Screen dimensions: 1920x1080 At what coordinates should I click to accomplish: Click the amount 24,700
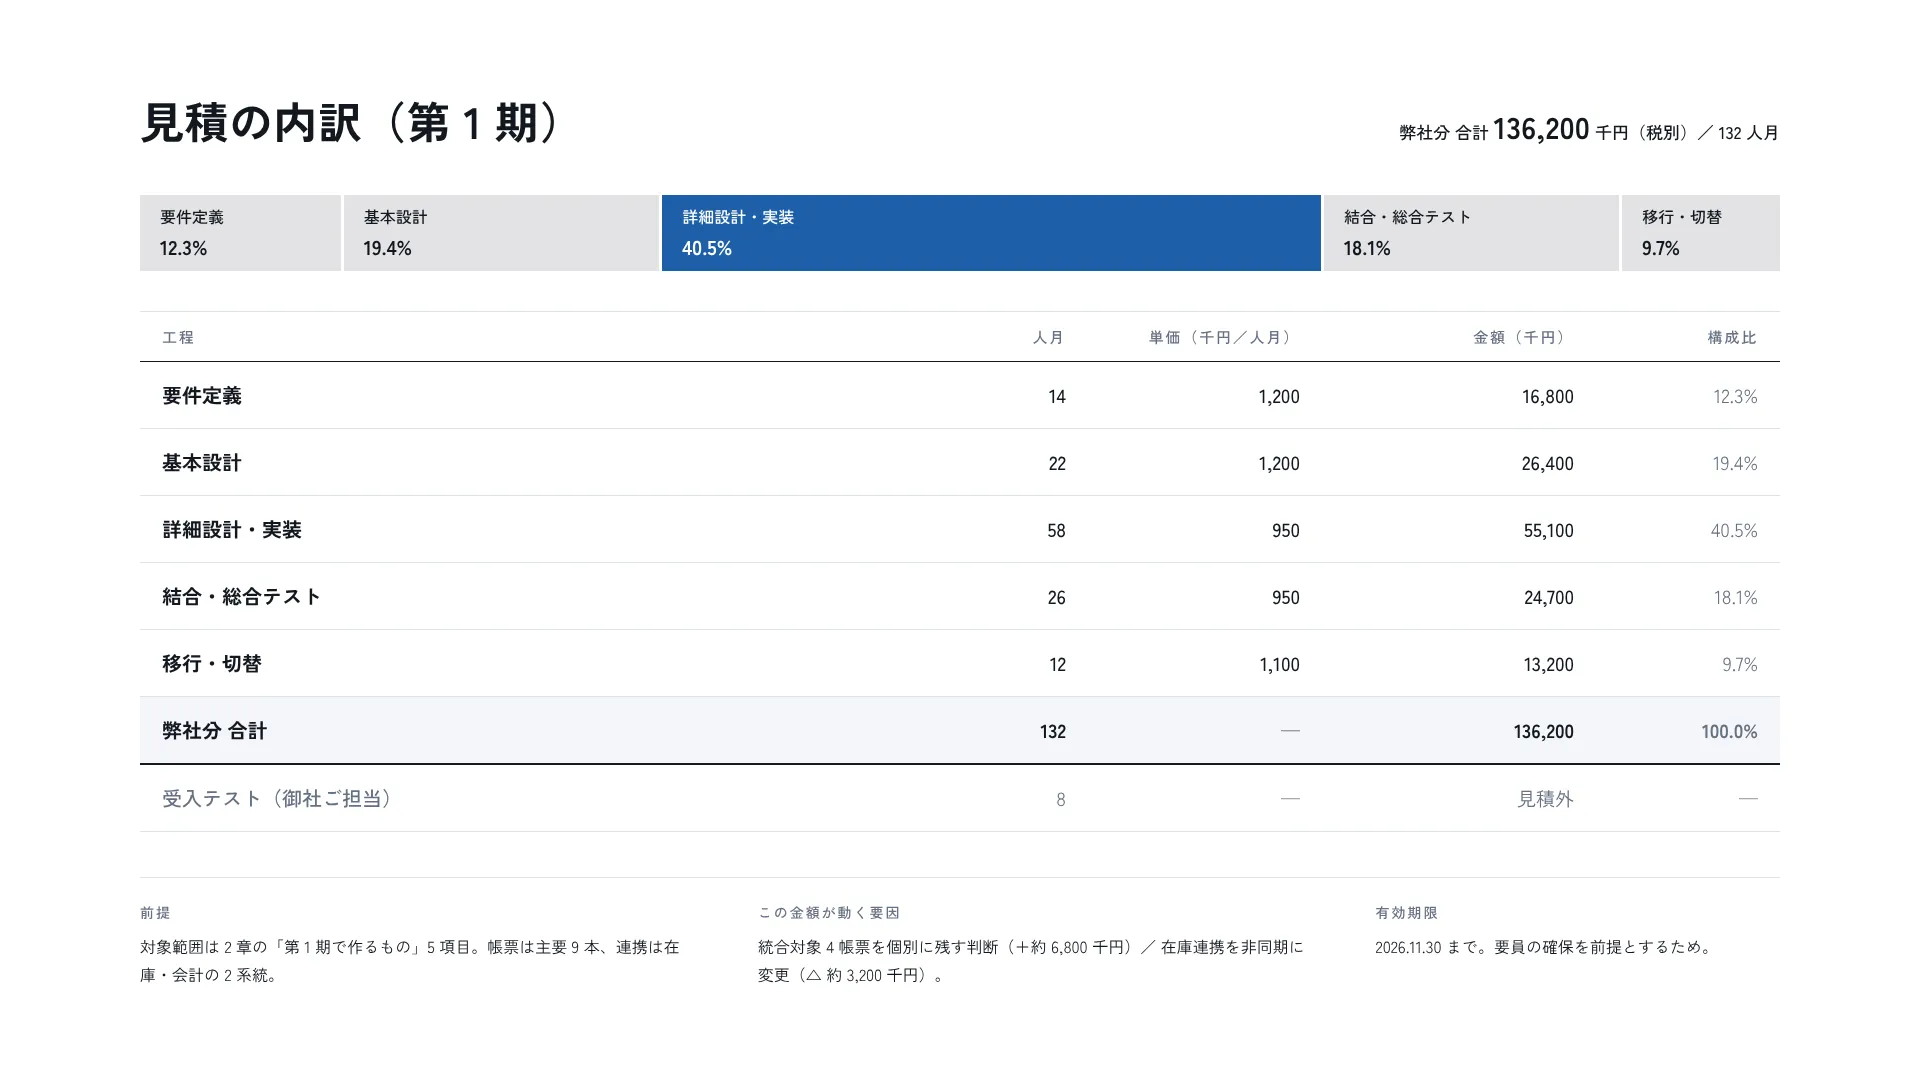pos(1549,598)
